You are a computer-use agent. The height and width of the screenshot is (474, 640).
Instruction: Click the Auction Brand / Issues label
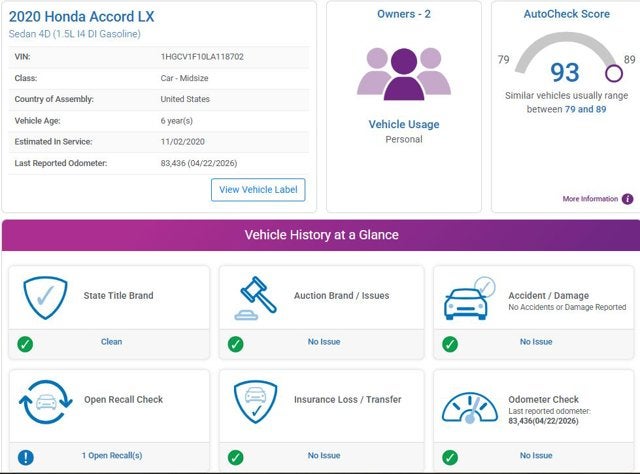pyautogui.click(x=341, y=296)
